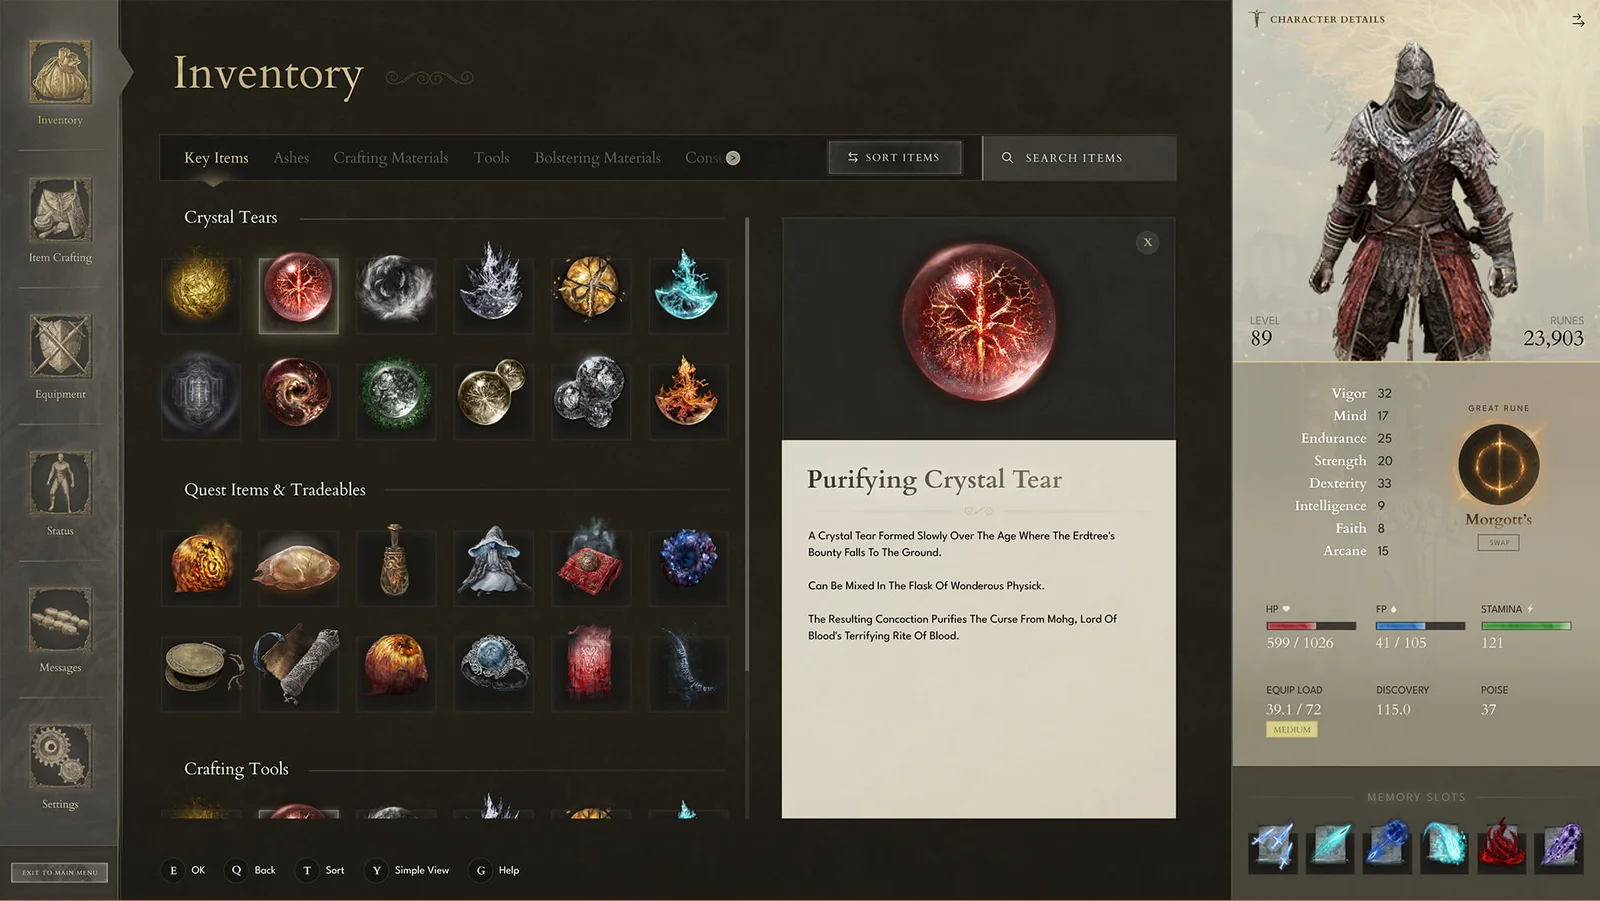
Task: Open the Messages sidebar section
Action: (60, 630)
